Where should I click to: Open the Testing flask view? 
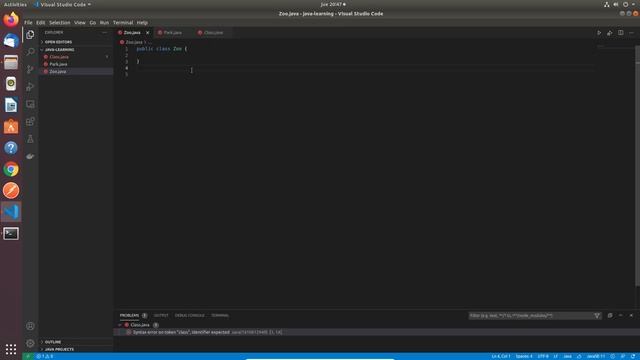click(x=30, y=139)
